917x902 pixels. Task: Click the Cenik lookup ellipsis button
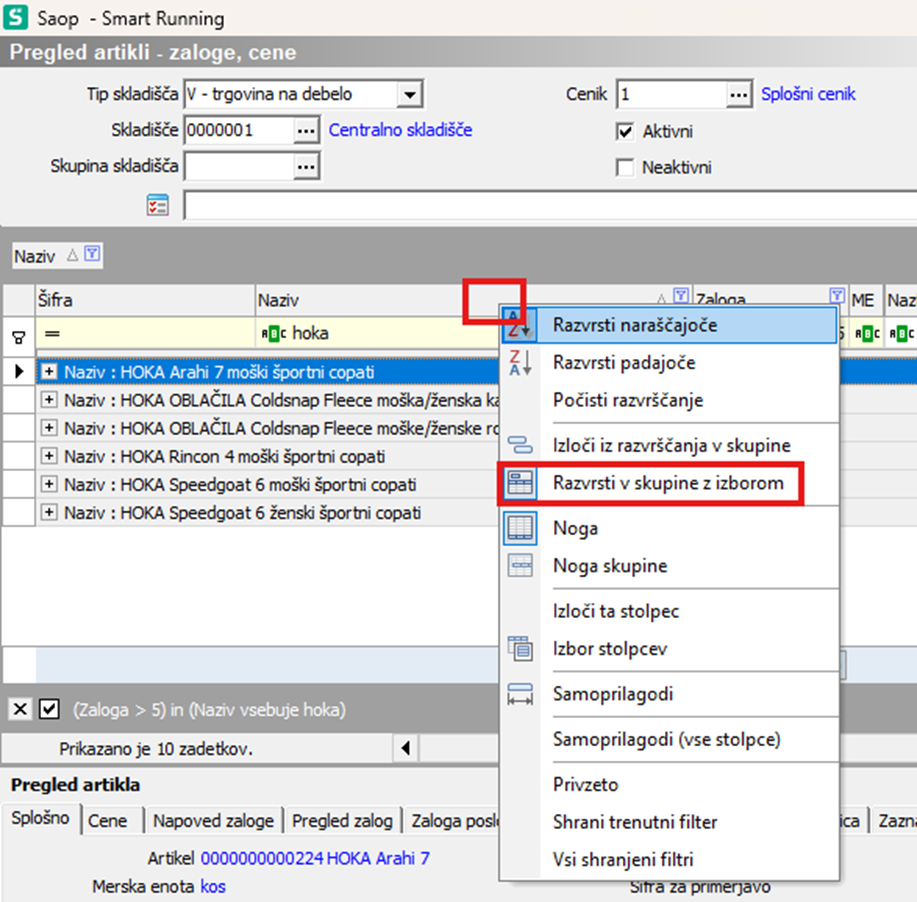point(739,94)
